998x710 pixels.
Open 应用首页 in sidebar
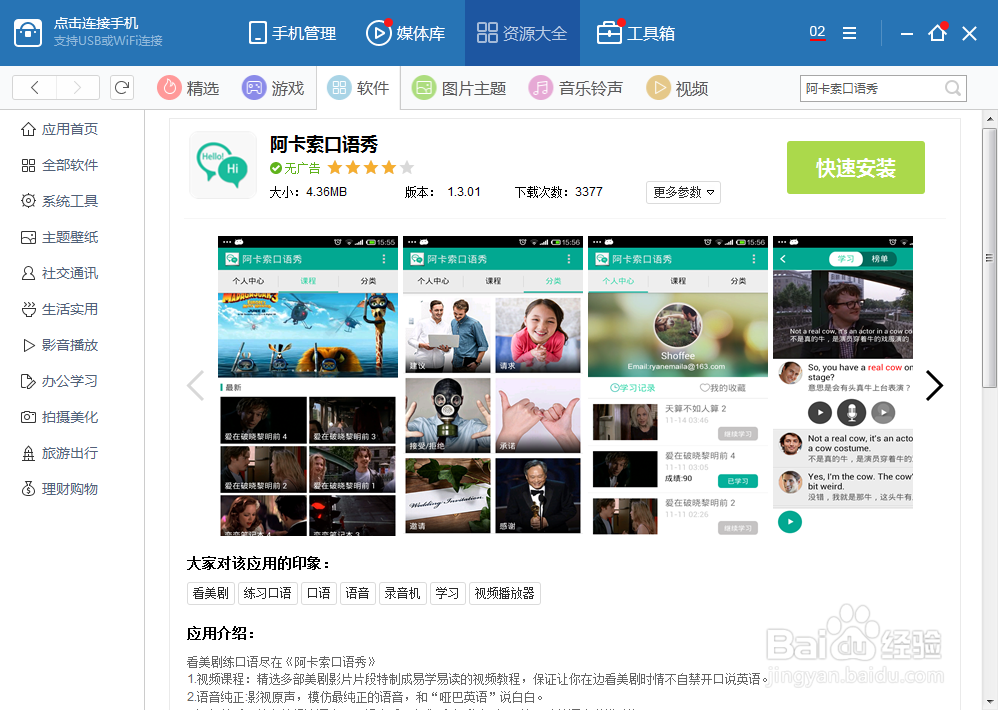click(60, 129)
